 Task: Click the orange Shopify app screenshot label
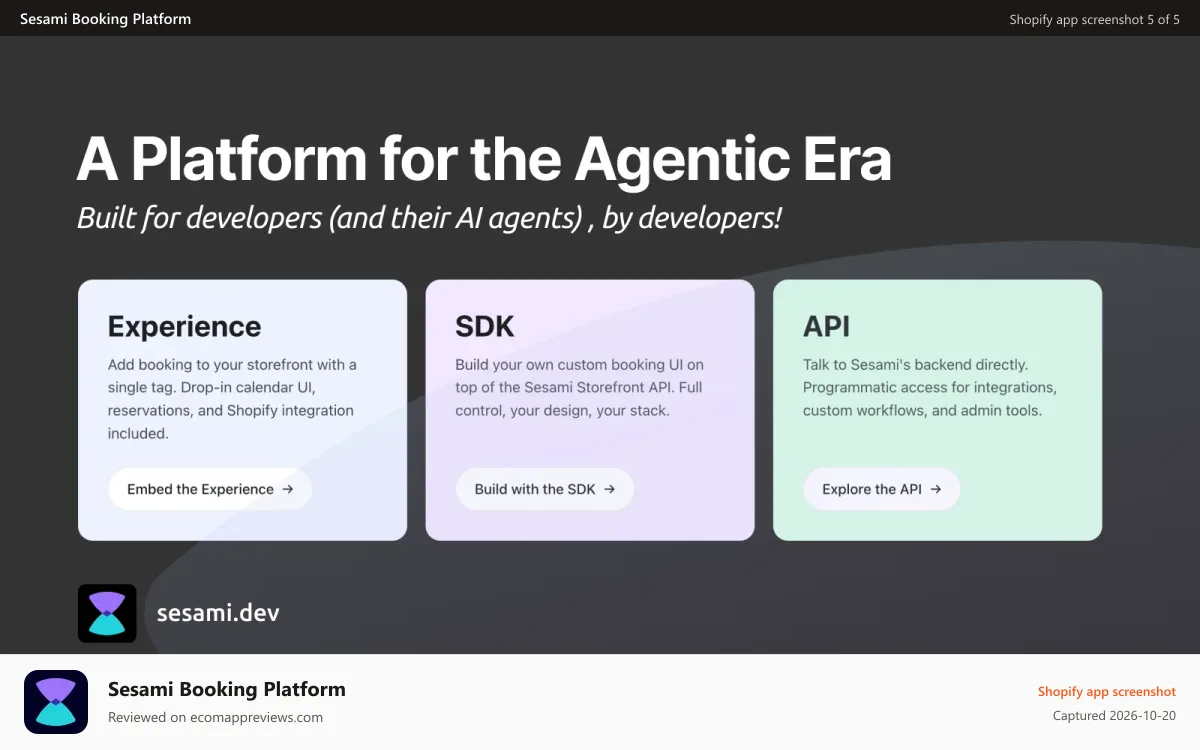tap(1107, 691)
